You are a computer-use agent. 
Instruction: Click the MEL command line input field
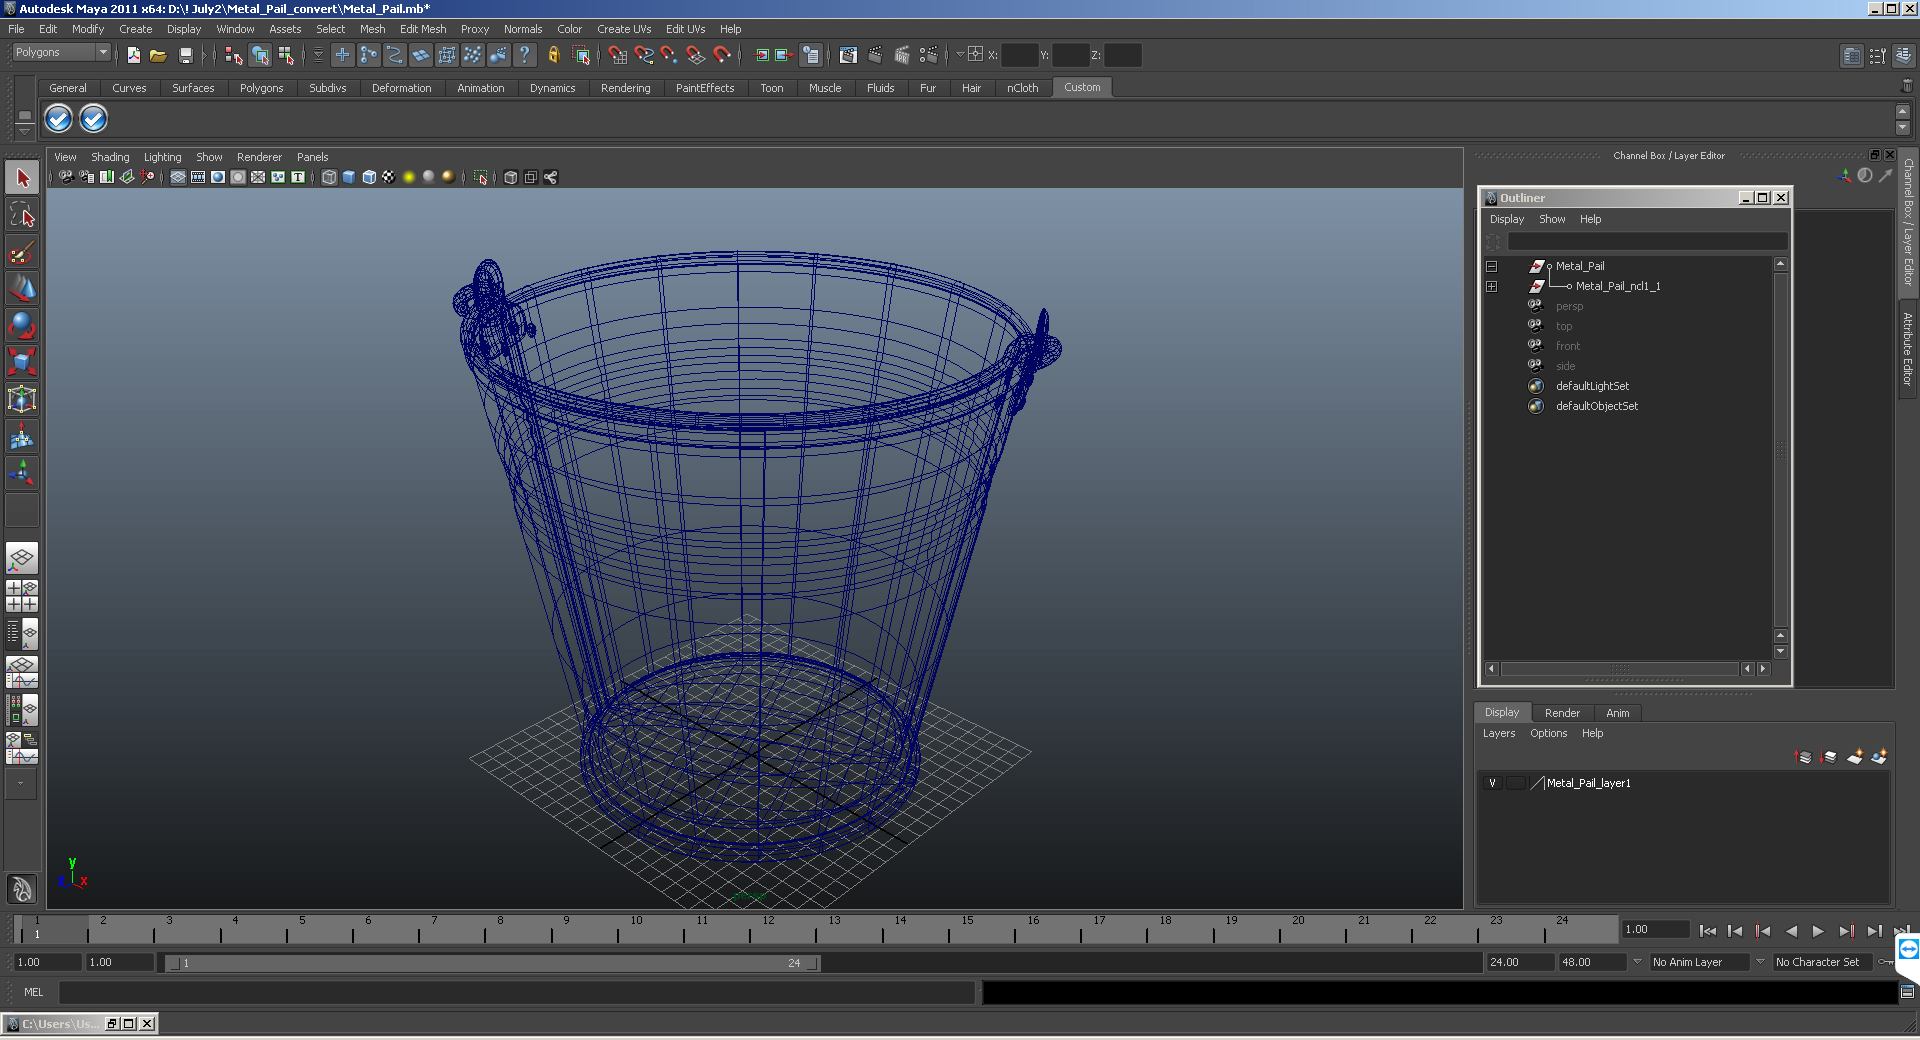click(517, 992)
